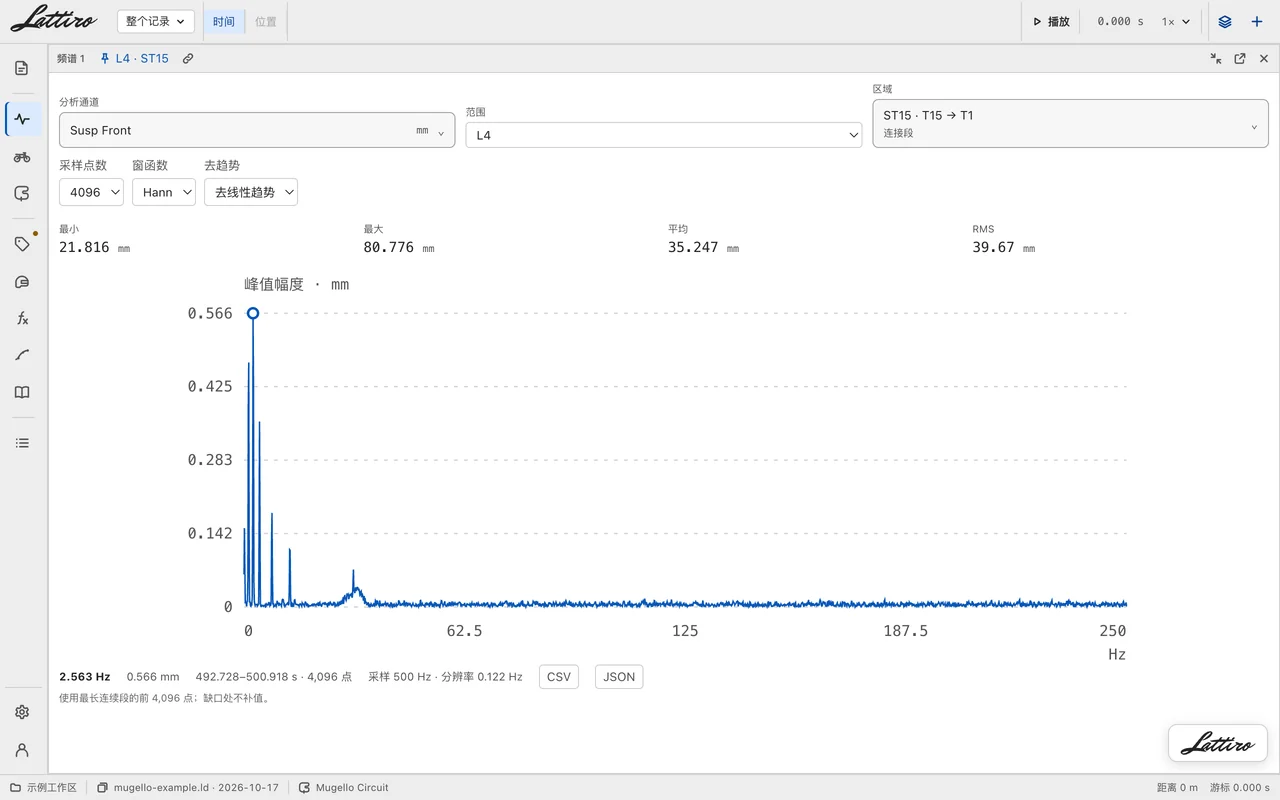Click mugello-example.ld file in status bar

pyautogui.click(x=188, y=787)
